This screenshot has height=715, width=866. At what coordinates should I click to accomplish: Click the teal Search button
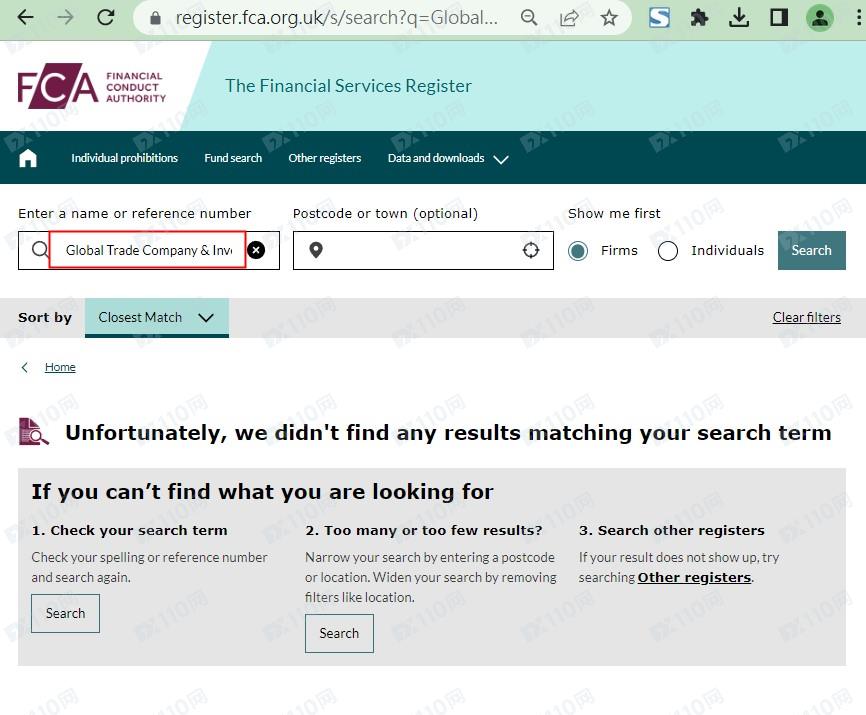pos(811,251)
